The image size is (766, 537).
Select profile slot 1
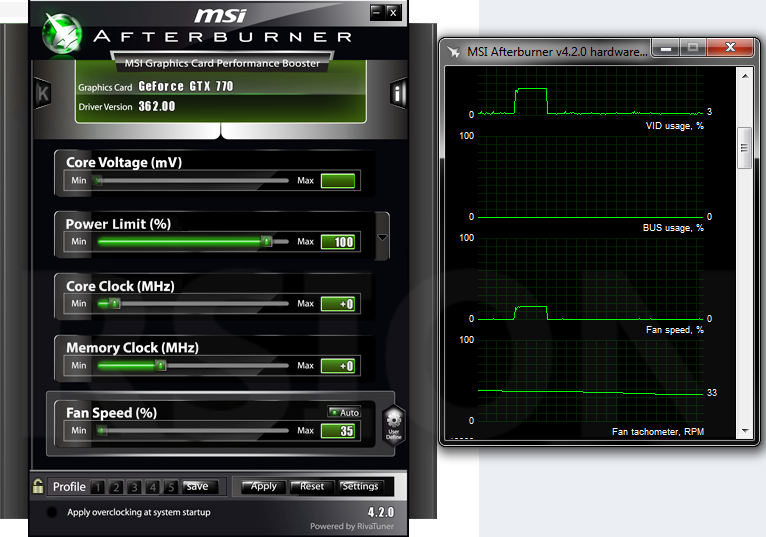tap(98, 487)
